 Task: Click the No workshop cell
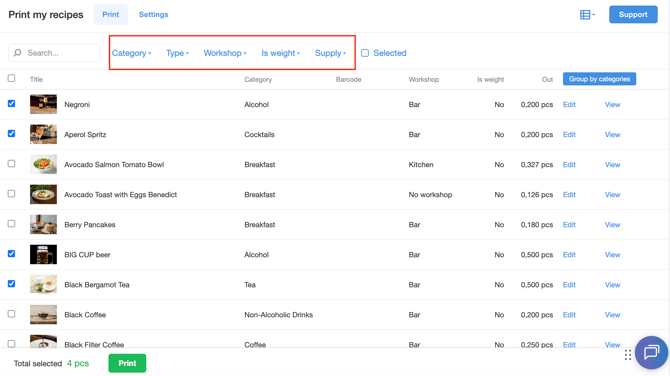coord(430,195)
